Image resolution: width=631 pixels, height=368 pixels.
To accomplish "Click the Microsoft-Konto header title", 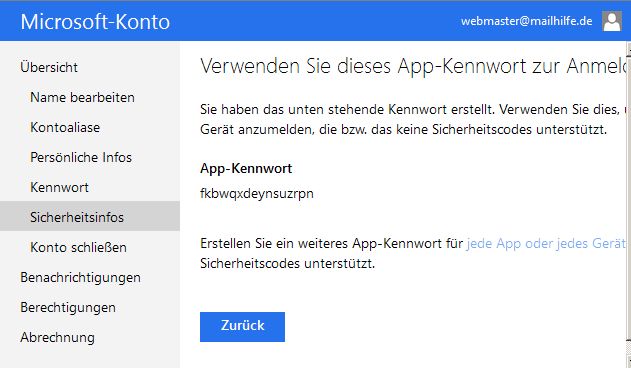I will click(95, 22).
